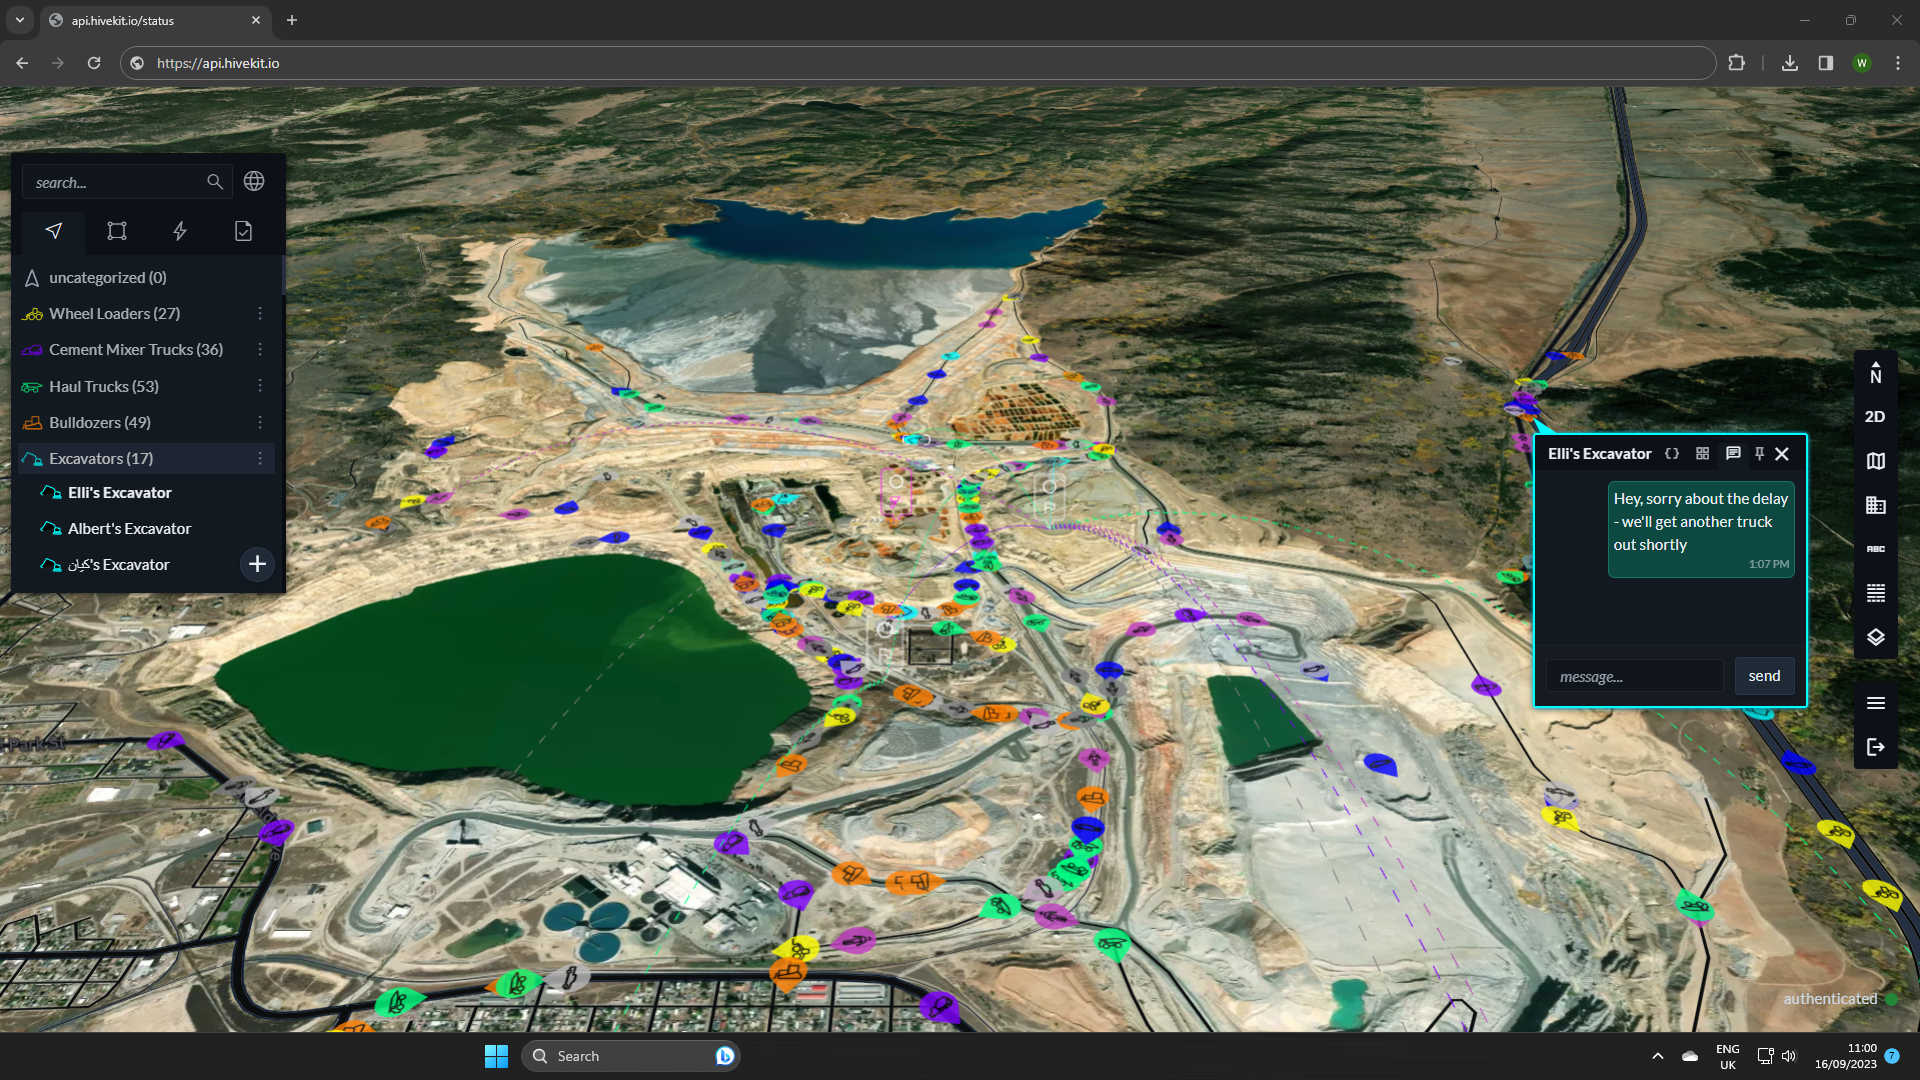Click the Windows taskbar Search box
This screenshot has width=1920, height=1080.
(x=630, y=1056)
